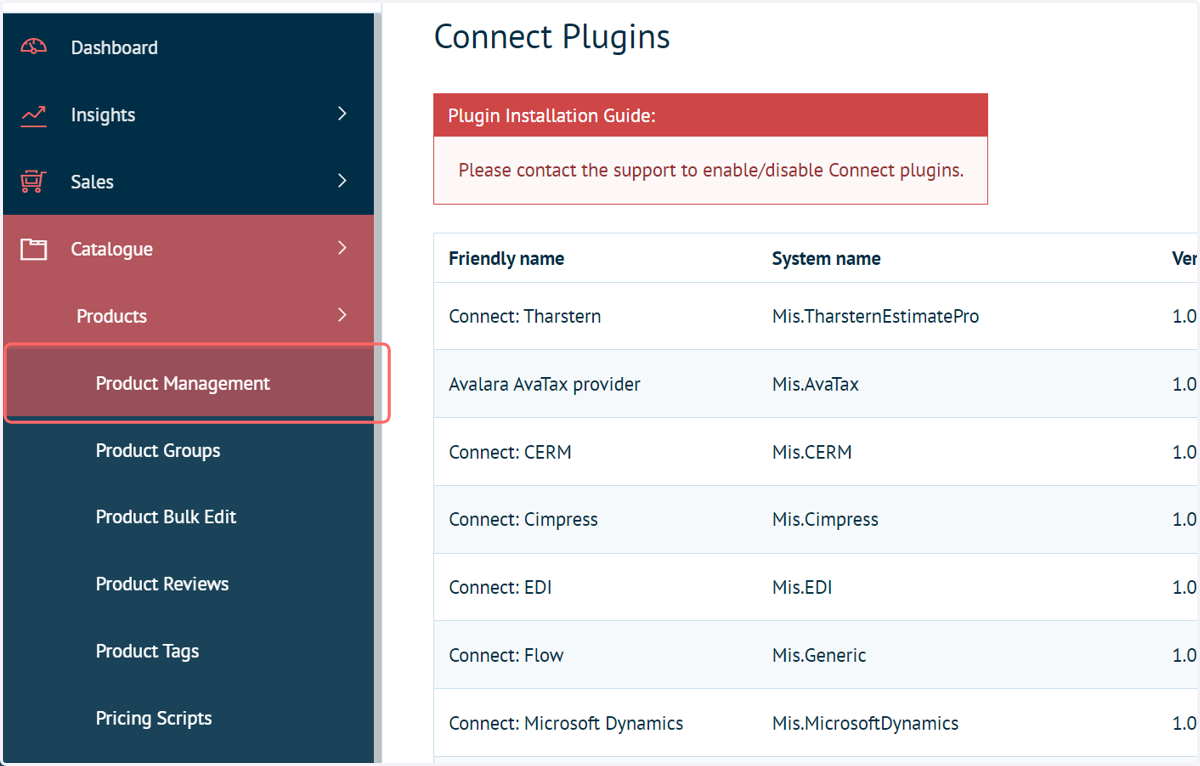
Task: Open the Sales menu label
Action: coord(92,182)
